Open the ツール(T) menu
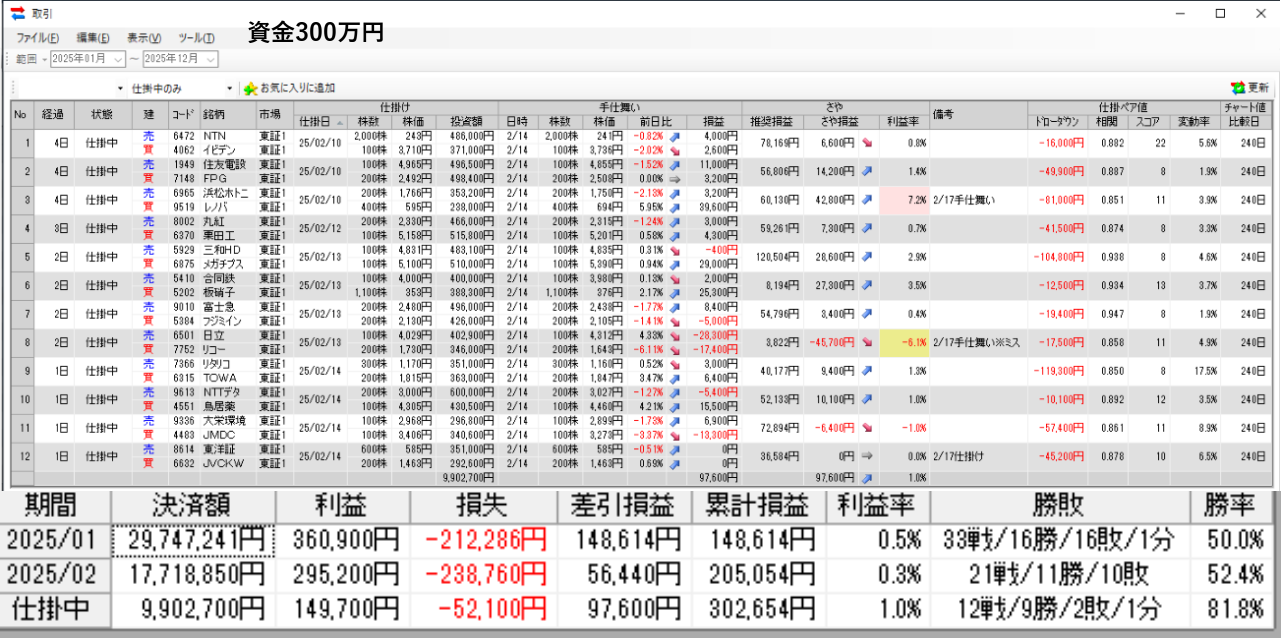This screenshot has height=638, width=1281. (196, 38)
